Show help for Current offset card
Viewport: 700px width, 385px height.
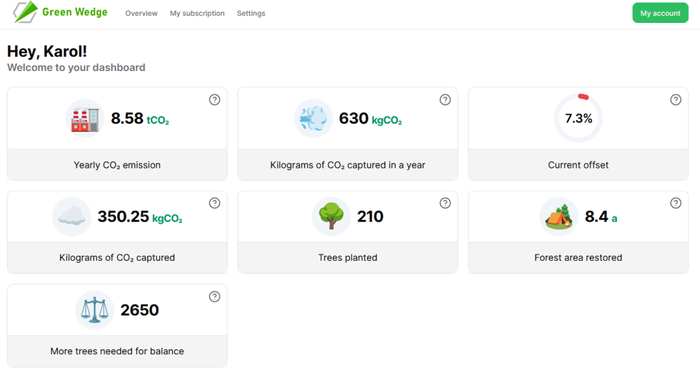click(675, 100)
